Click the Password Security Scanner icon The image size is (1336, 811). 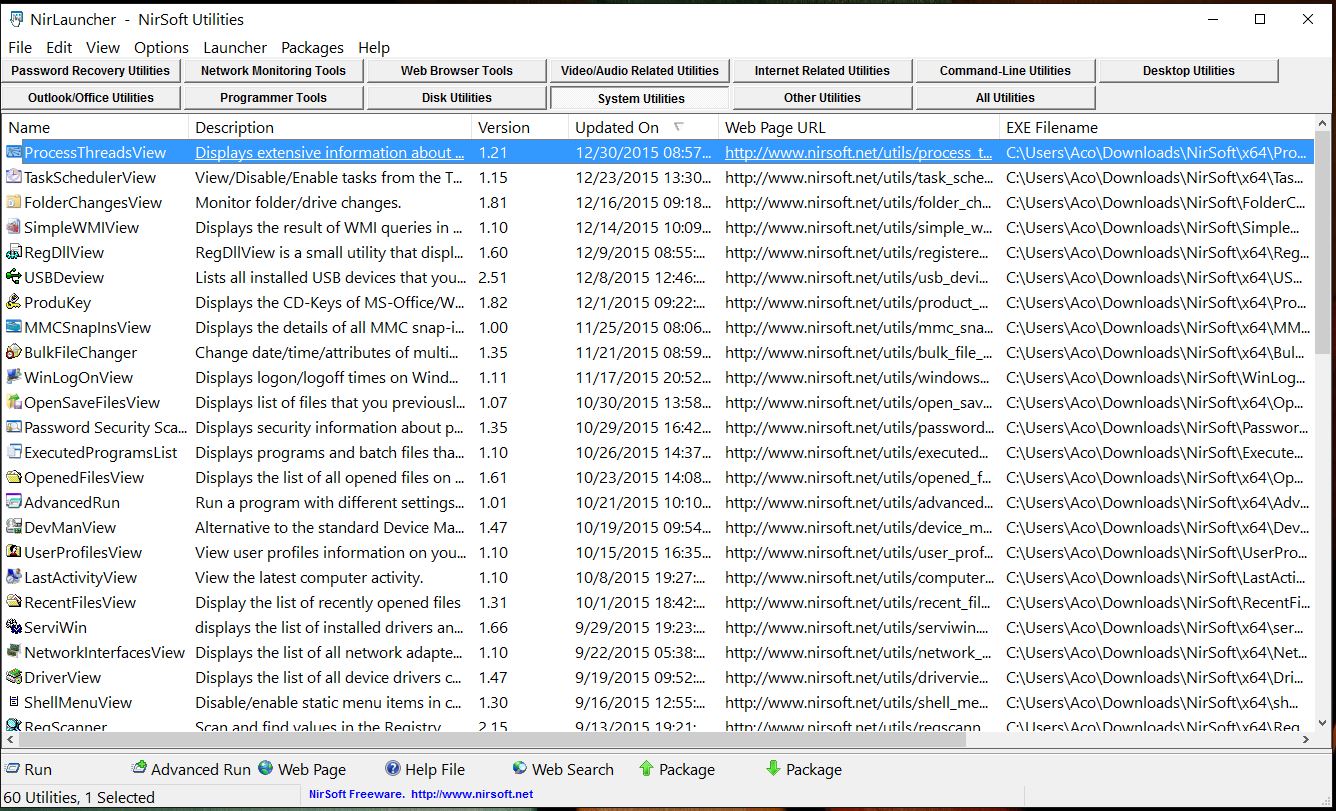(14, 427)
